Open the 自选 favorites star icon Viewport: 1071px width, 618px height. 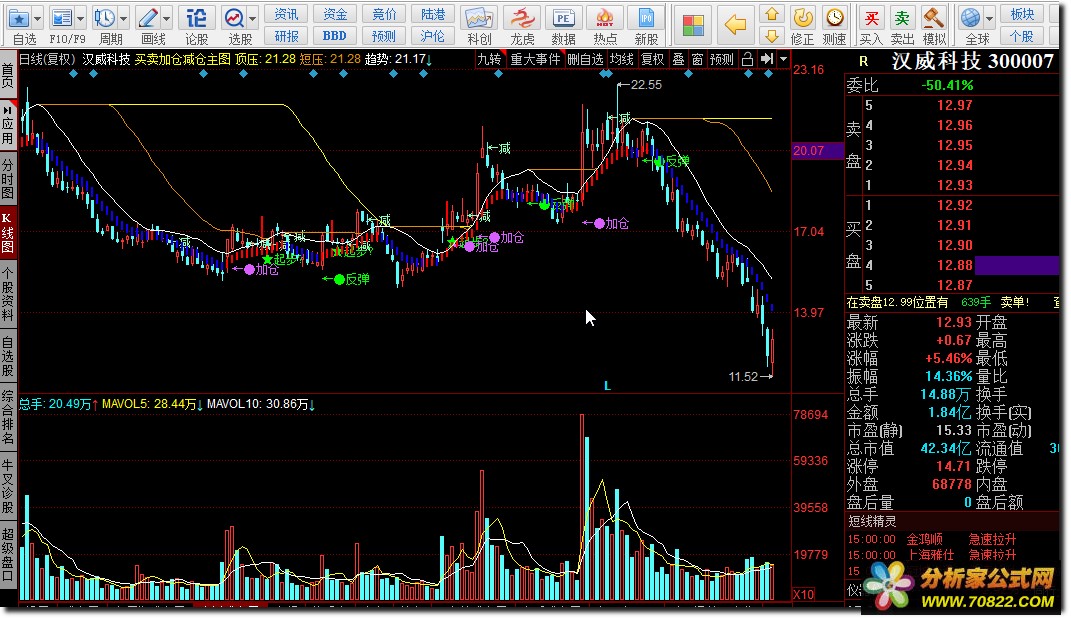point(19,18)
